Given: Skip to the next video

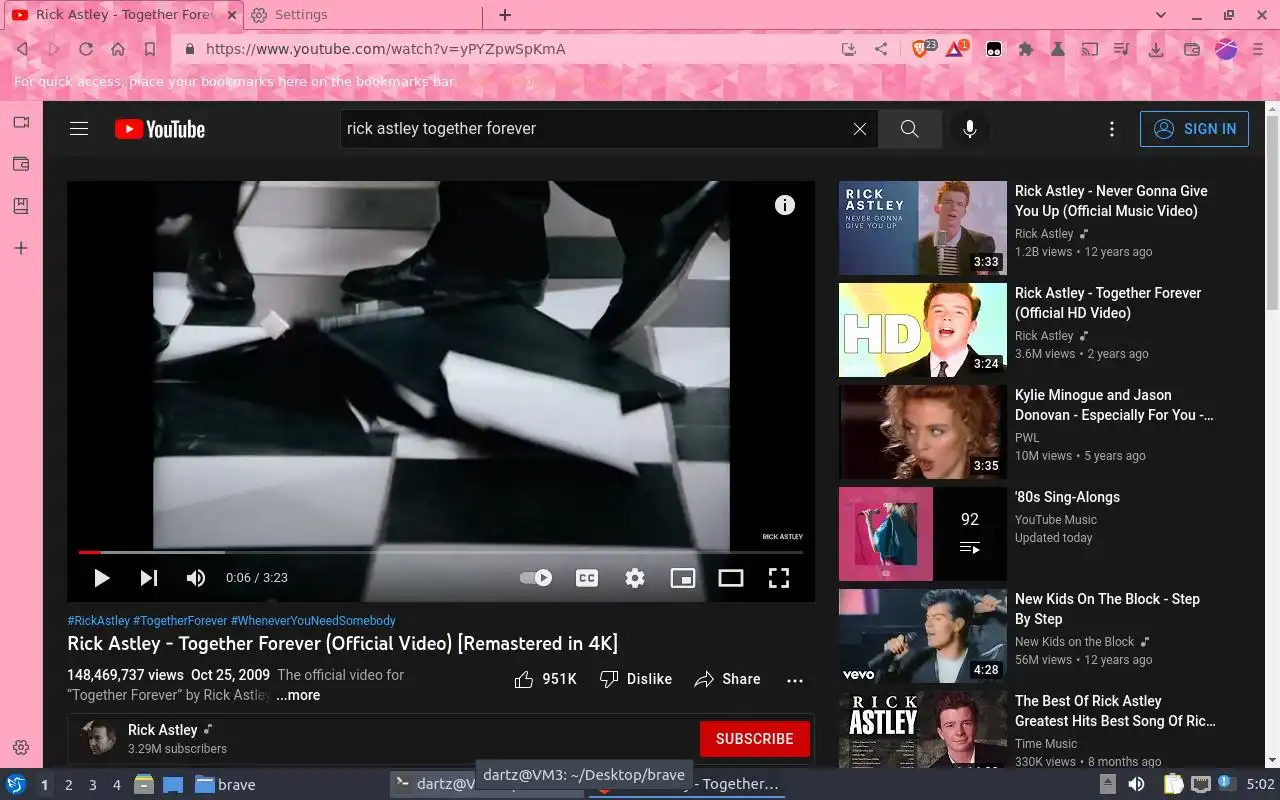Looking at the screenshot, I should pyautogui.click(x=149, y=578).
